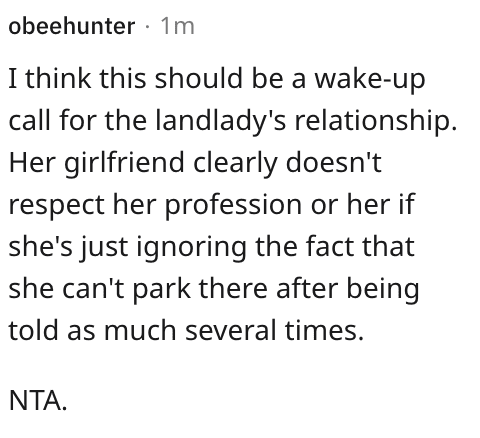Open the obeehunter user profile
This screenshot has height=438, width=480.
(x=72, y=26)
